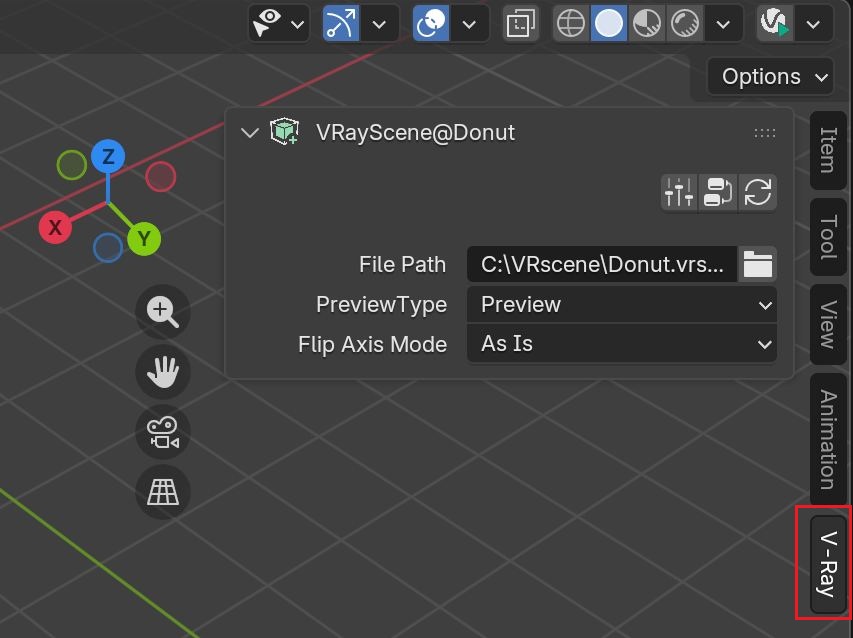Viewport: 853px width, 638px height.
Task: Switch to Solid viewport shading
Action: pos(609,23)
